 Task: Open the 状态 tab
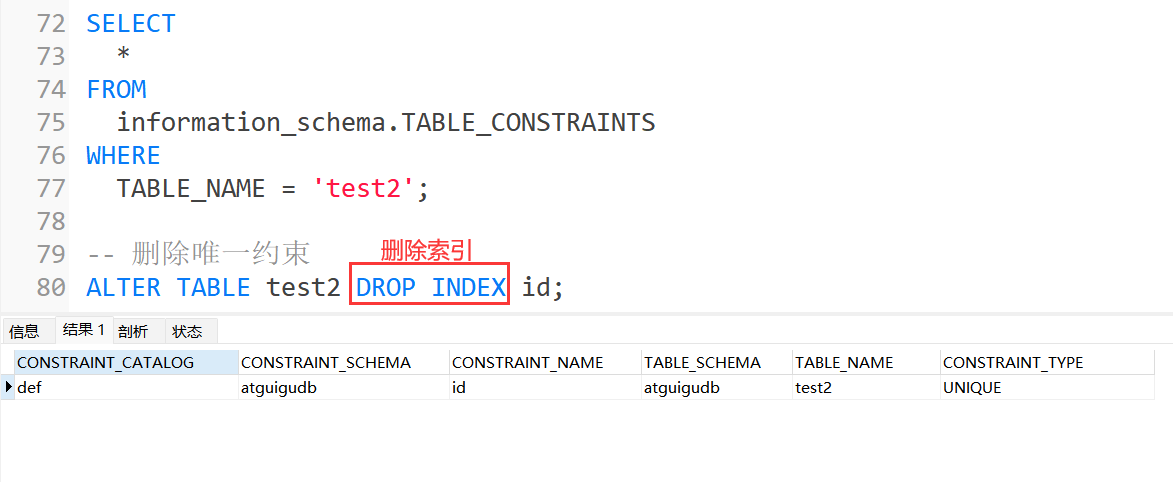point(187,331)
